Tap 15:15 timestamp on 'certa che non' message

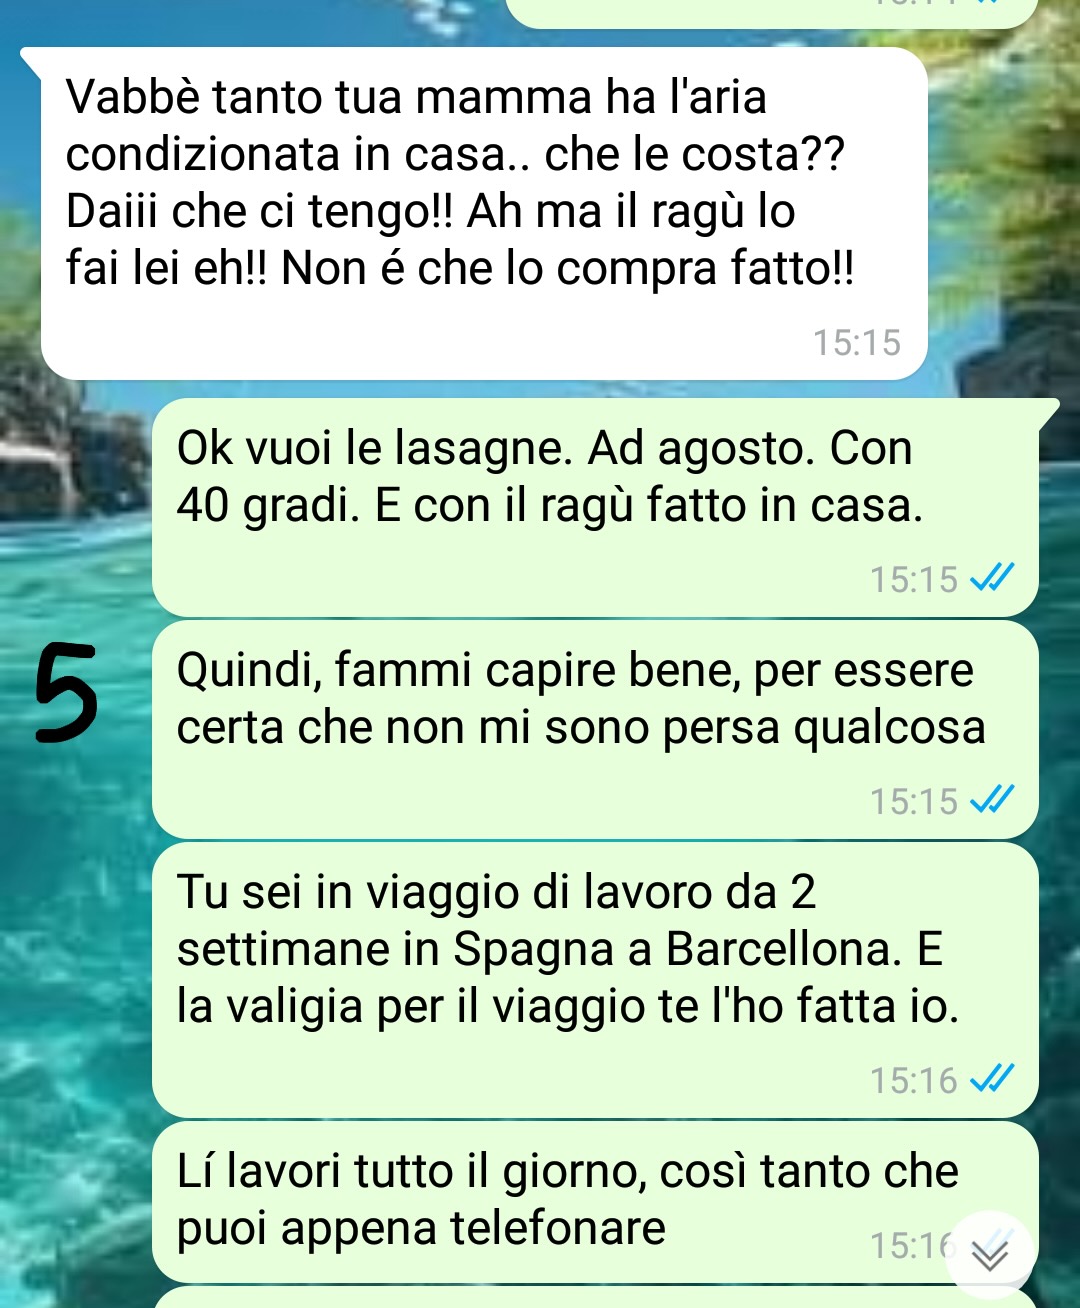913,801
